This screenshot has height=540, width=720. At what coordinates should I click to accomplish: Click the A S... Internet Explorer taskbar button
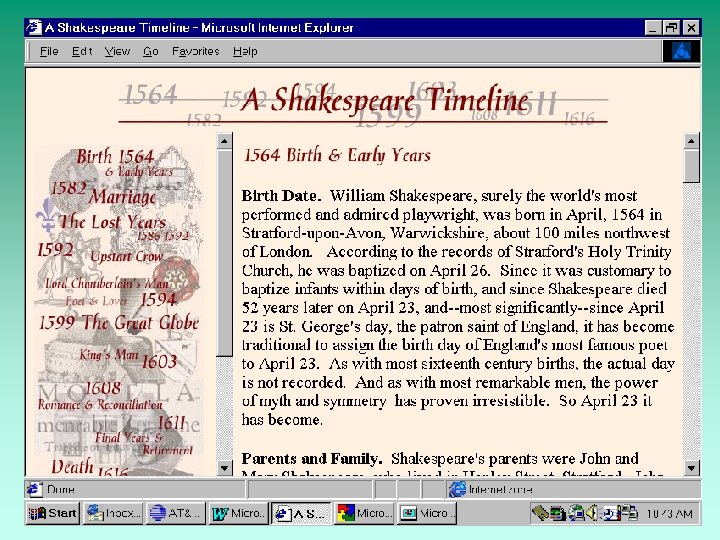point(301,513)
